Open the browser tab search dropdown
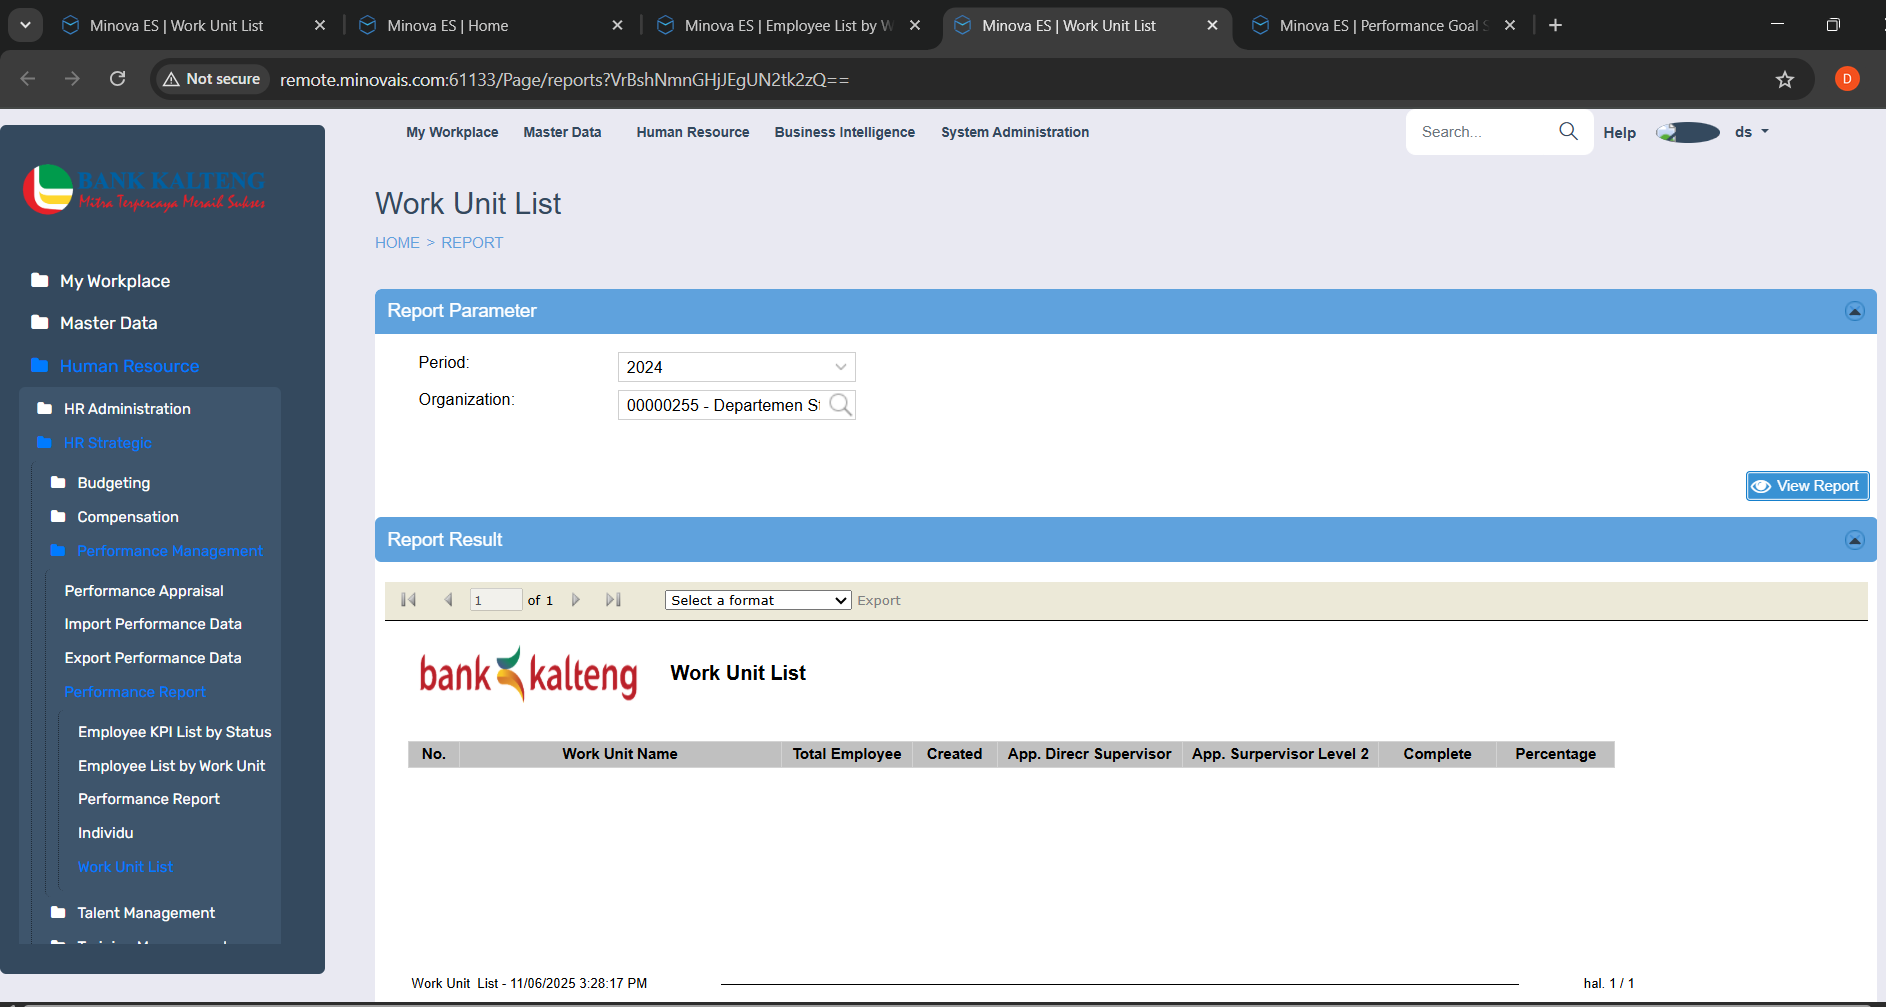Viewport: 1886px width, 1007px height. (25, 25)
